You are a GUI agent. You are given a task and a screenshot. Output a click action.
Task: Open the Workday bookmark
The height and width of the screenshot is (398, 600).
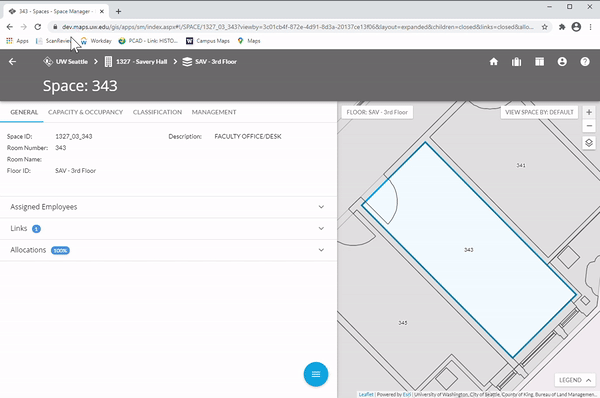(x=96, y=41)
